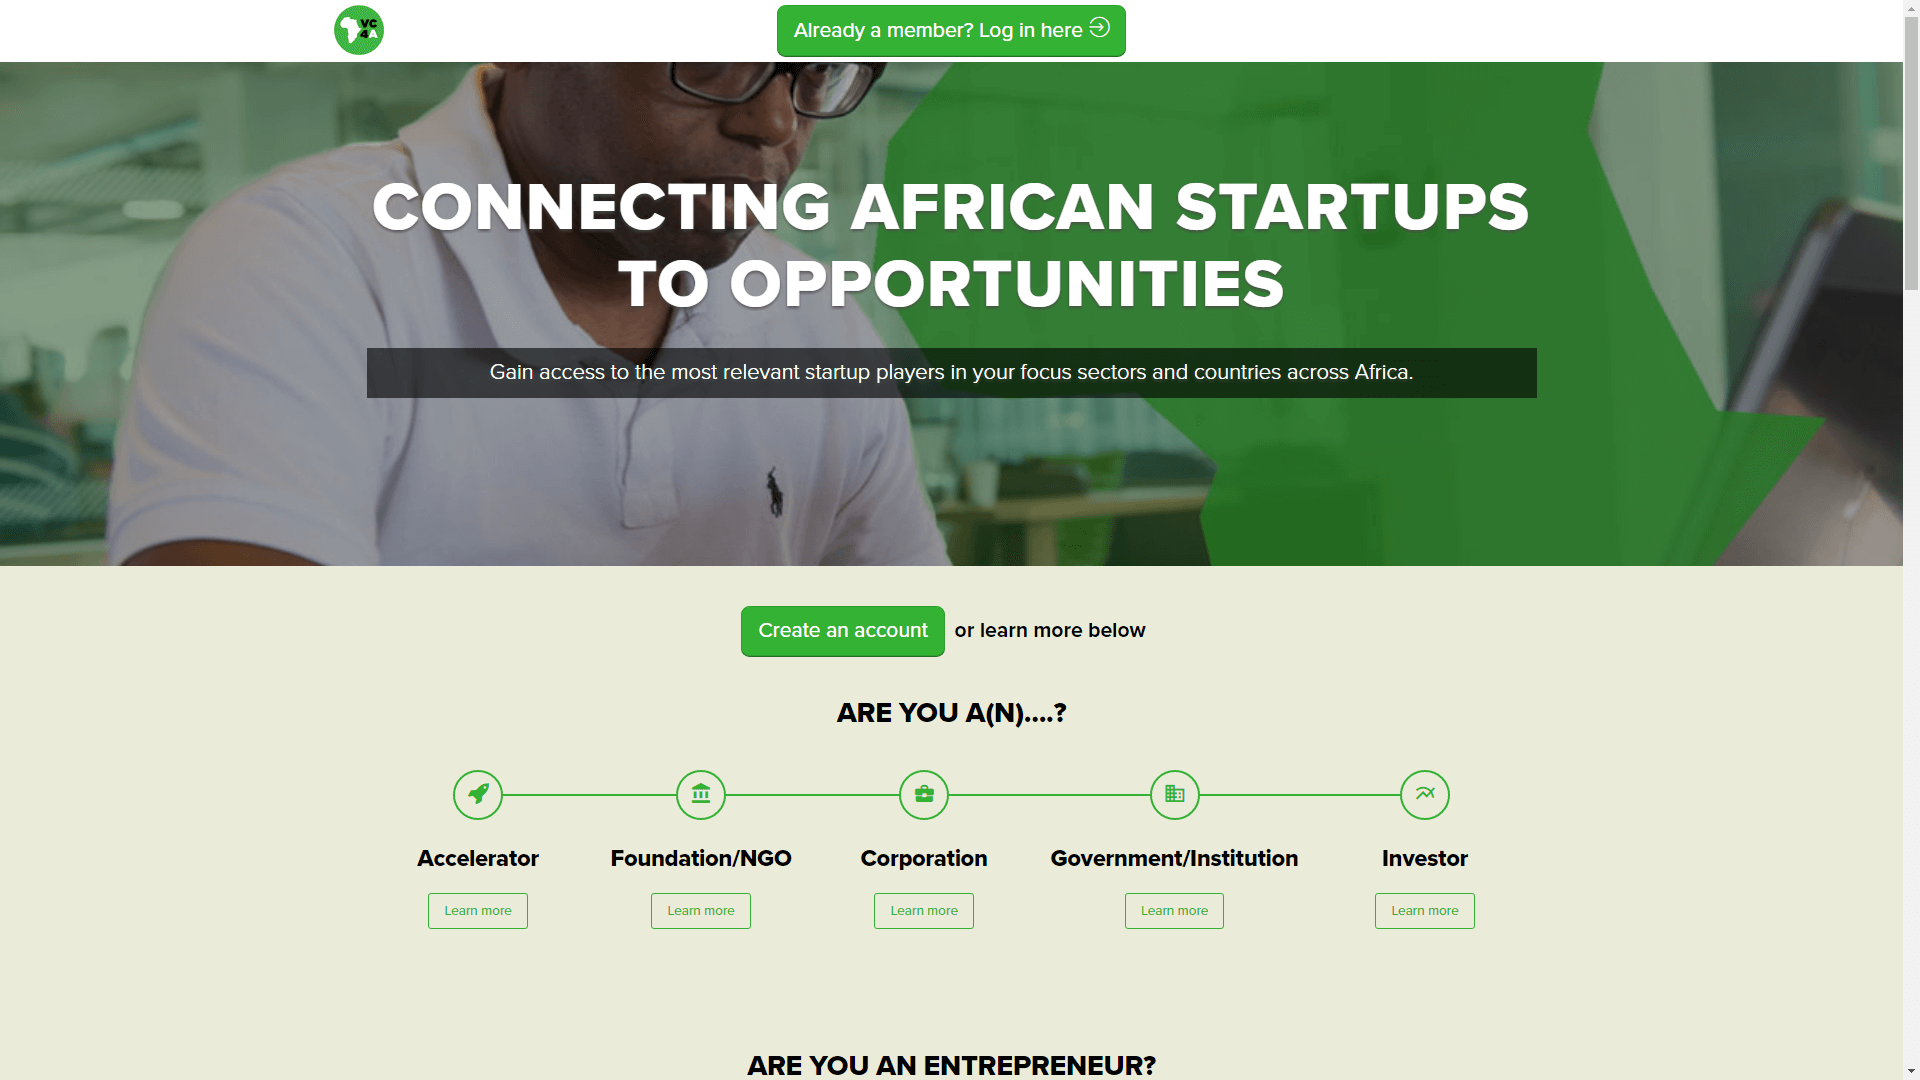Viewport: 1920px width, 1080px height.
Task: Select the Corporation category icon
Action: (924, 793)
